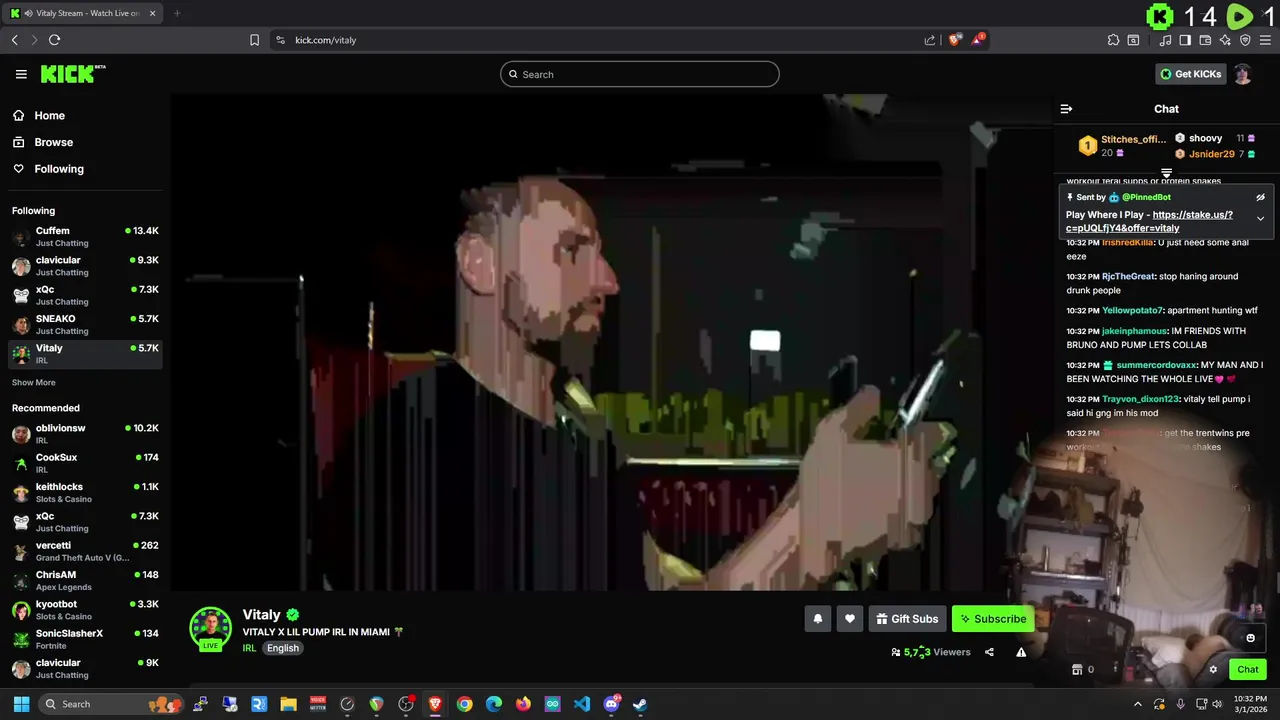Open Steam from the taskbar
The width and height of the screenshot is (1280, 720).
click(x=640, y=704)
